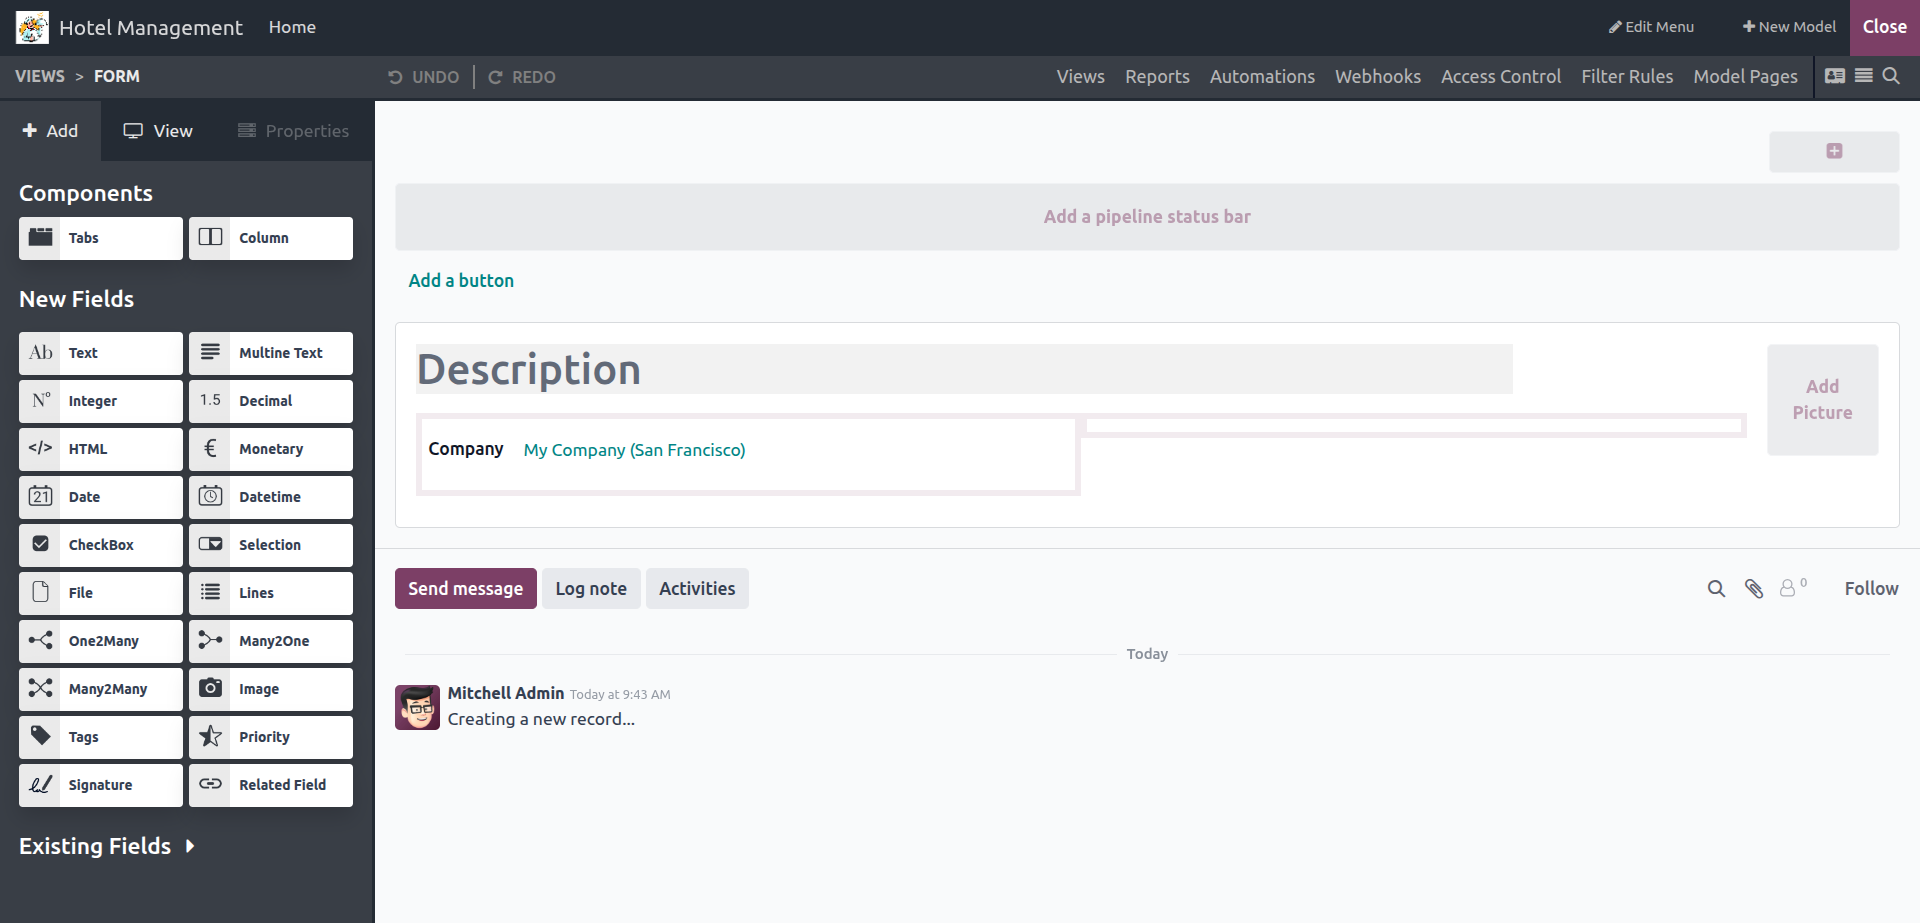Click Send message button
The width and height of the screenshot is (1920, 923).
click(465, 589)
